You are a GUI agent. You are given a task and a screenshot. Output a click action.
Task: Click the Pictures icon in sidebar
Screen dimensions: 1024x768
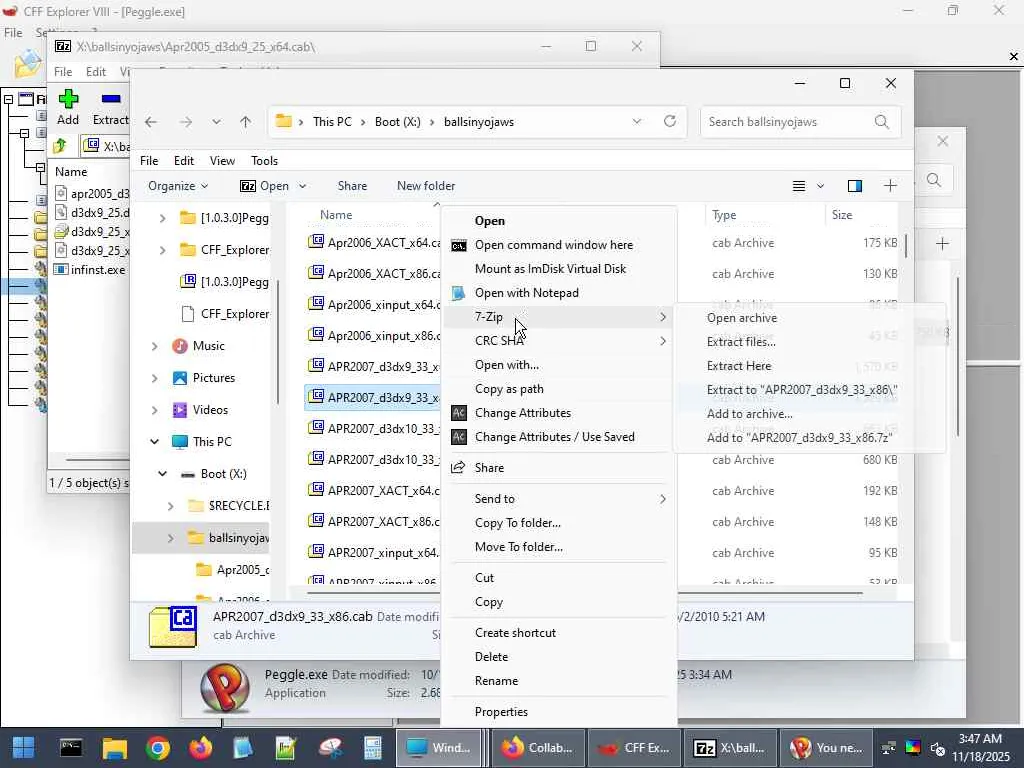(x=180, y=378)
